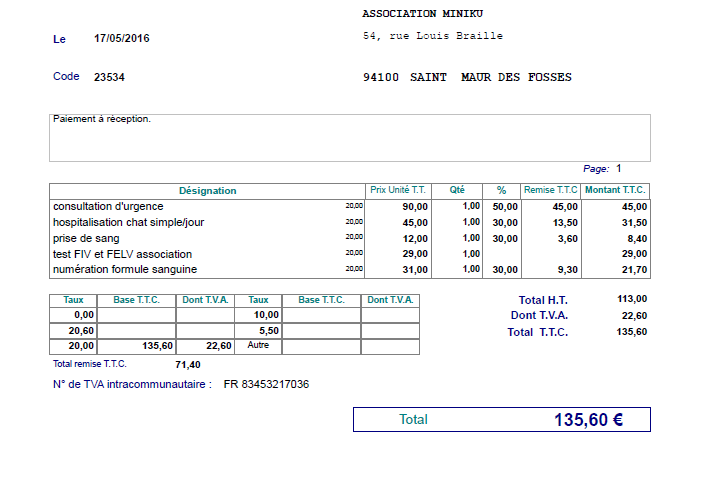The width and height of the screenshot is (720, 480).
Task: Click the Remise T.T.C column header
Action: pos(551,190)
